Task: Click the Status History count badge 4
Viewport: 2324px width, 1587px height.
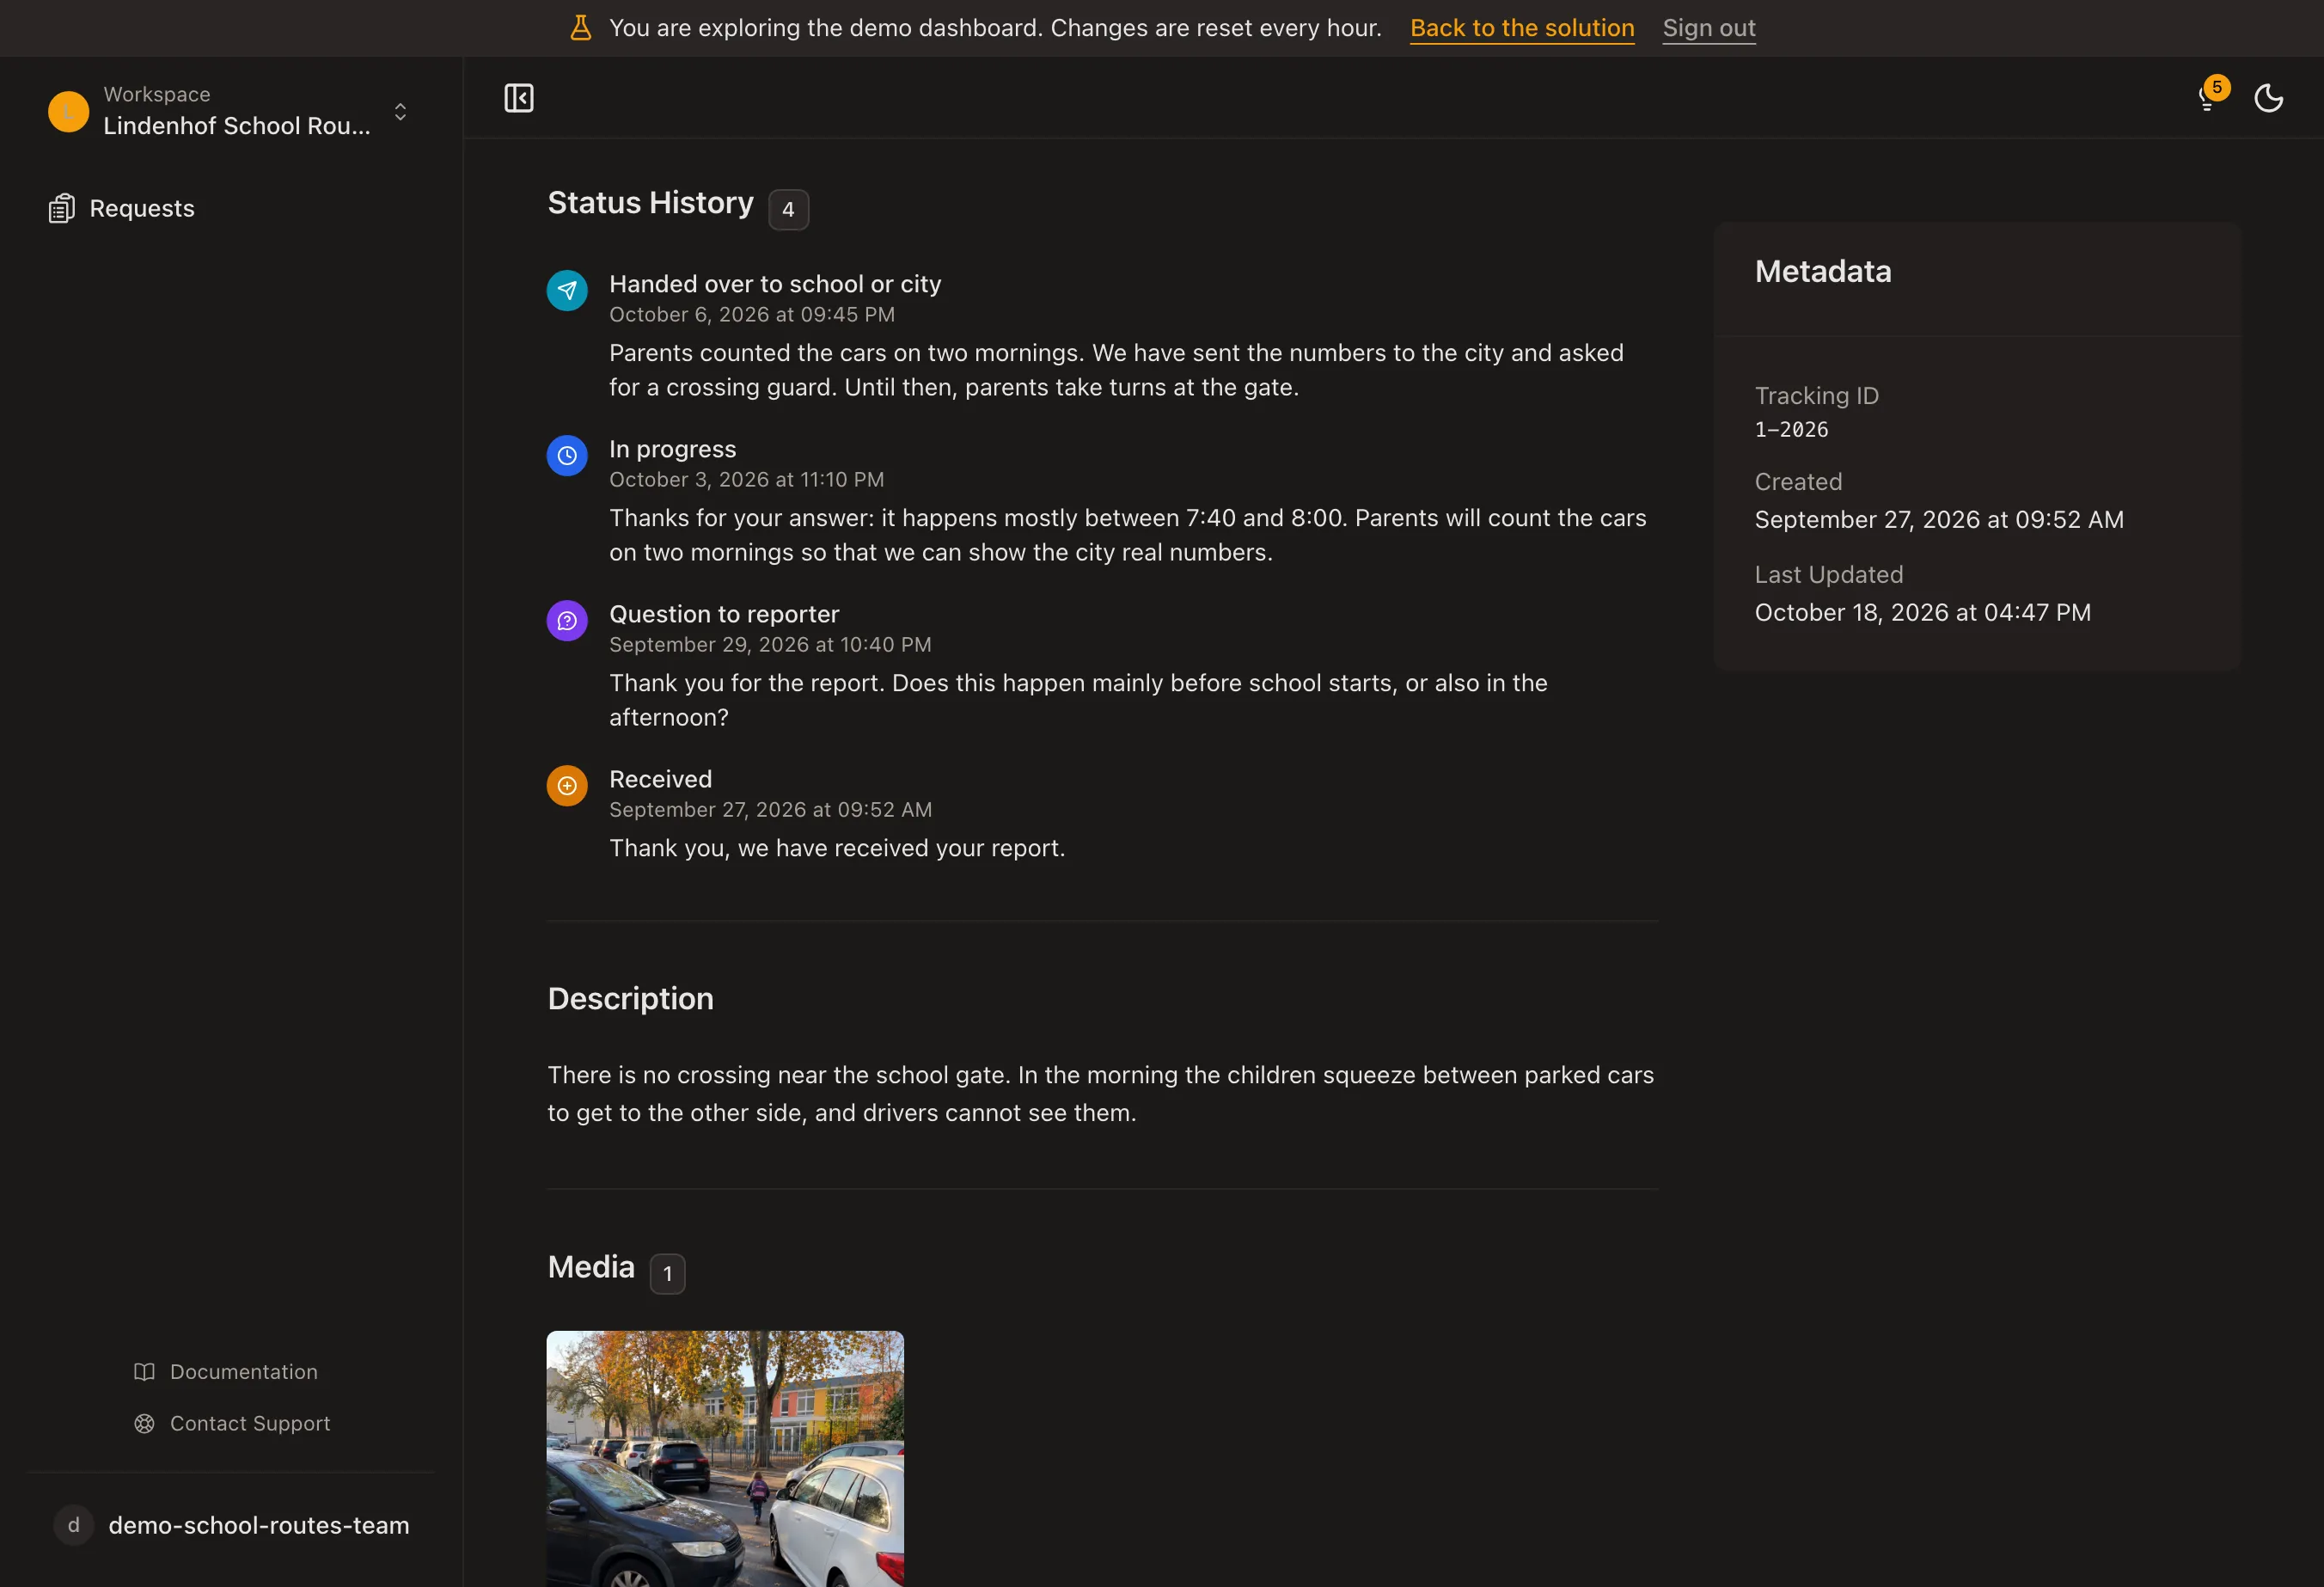Action: [x=788, y=209]
